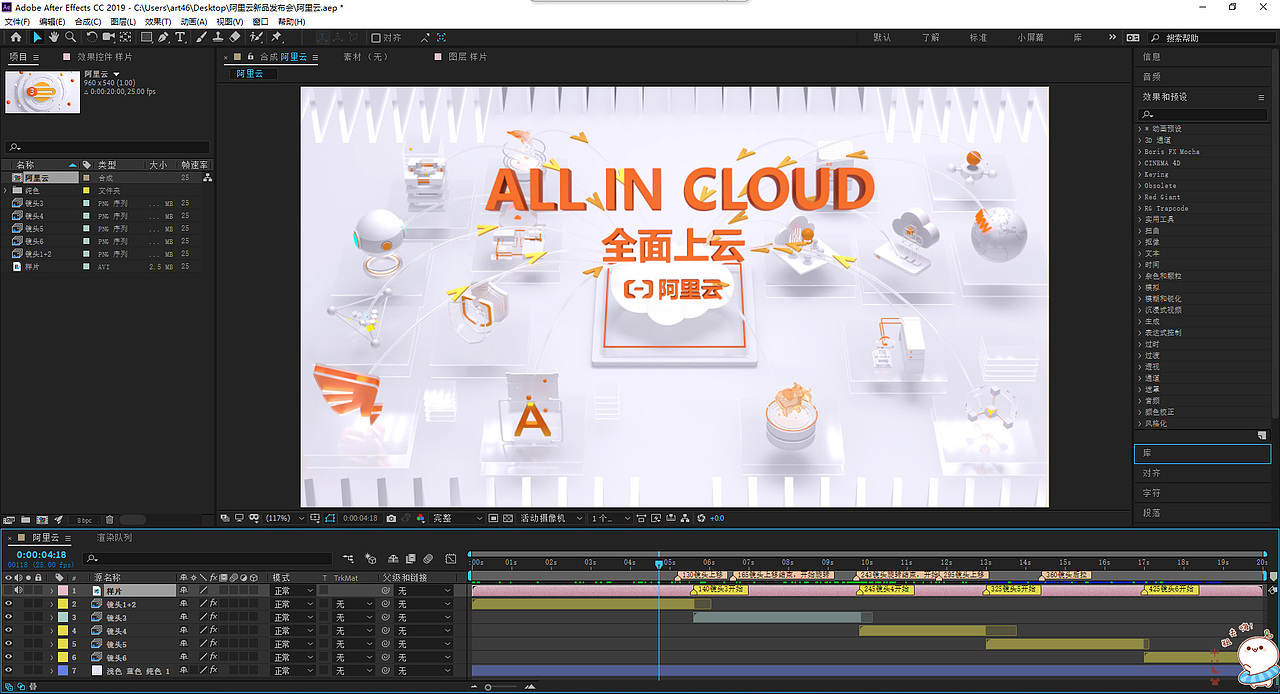Screen dimensions: 1280x694
Task: Select the Rotation tool
Action: point(91,37)
